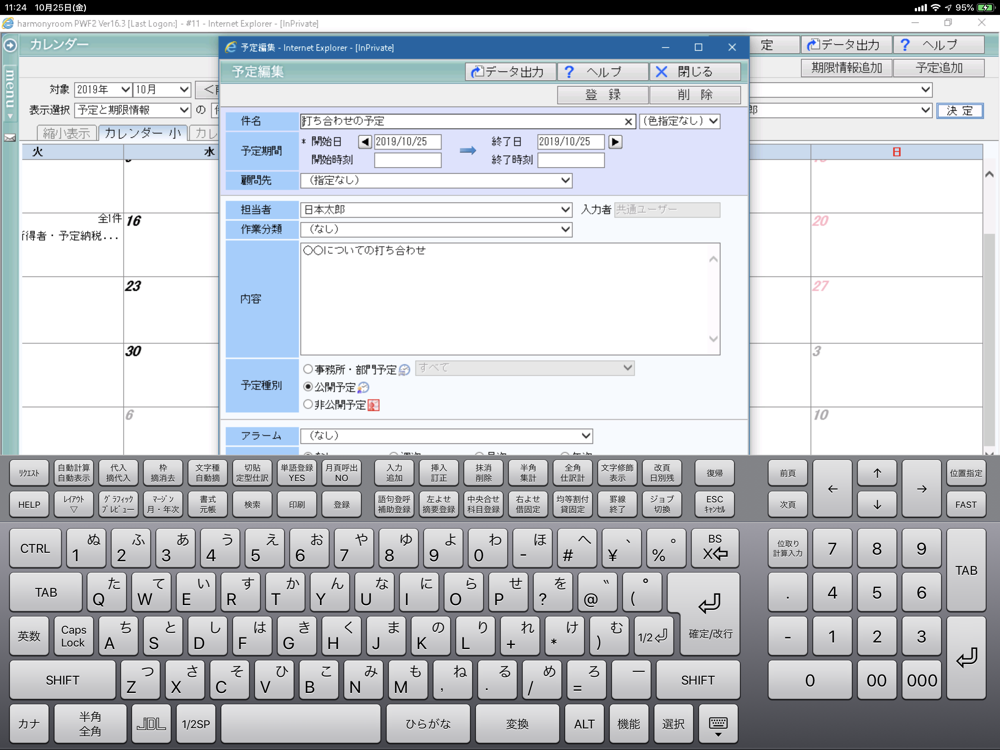Tap the down arrow key on keyboard
The width and height of the screenshot is (1000, 750).
pyautogui.click(x=877, y=504)
